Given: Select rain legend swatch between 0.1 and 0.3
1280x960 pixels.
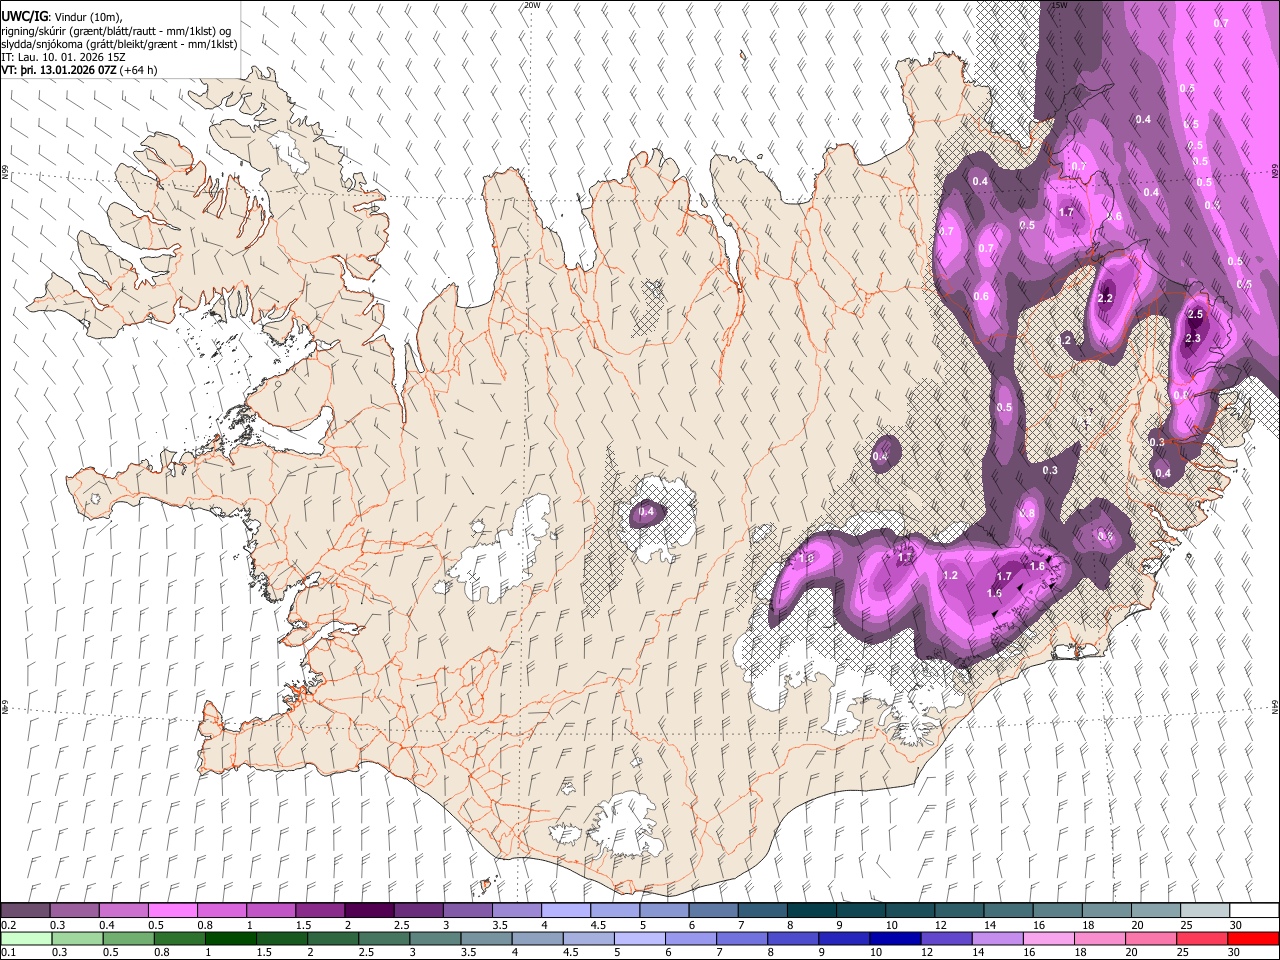Looking at the screenshot, I should (26, 938).
